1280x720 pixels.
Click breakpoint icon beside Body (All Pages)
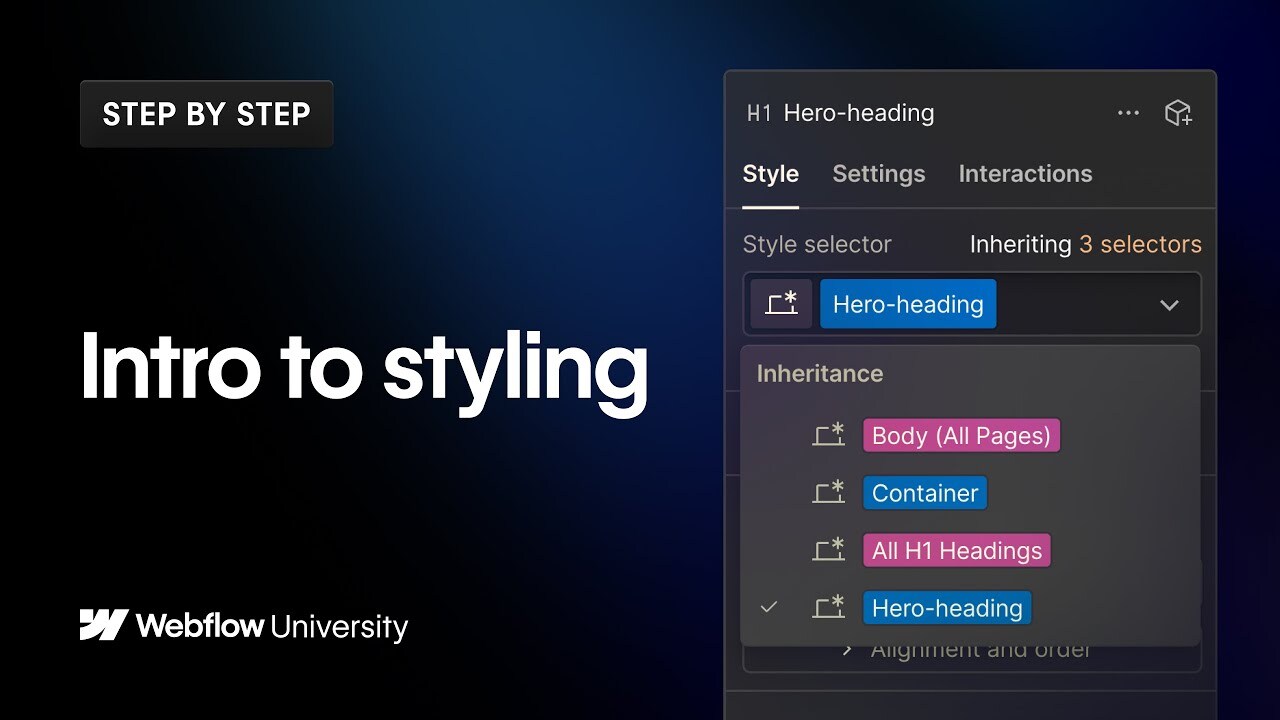click(828, 435)
